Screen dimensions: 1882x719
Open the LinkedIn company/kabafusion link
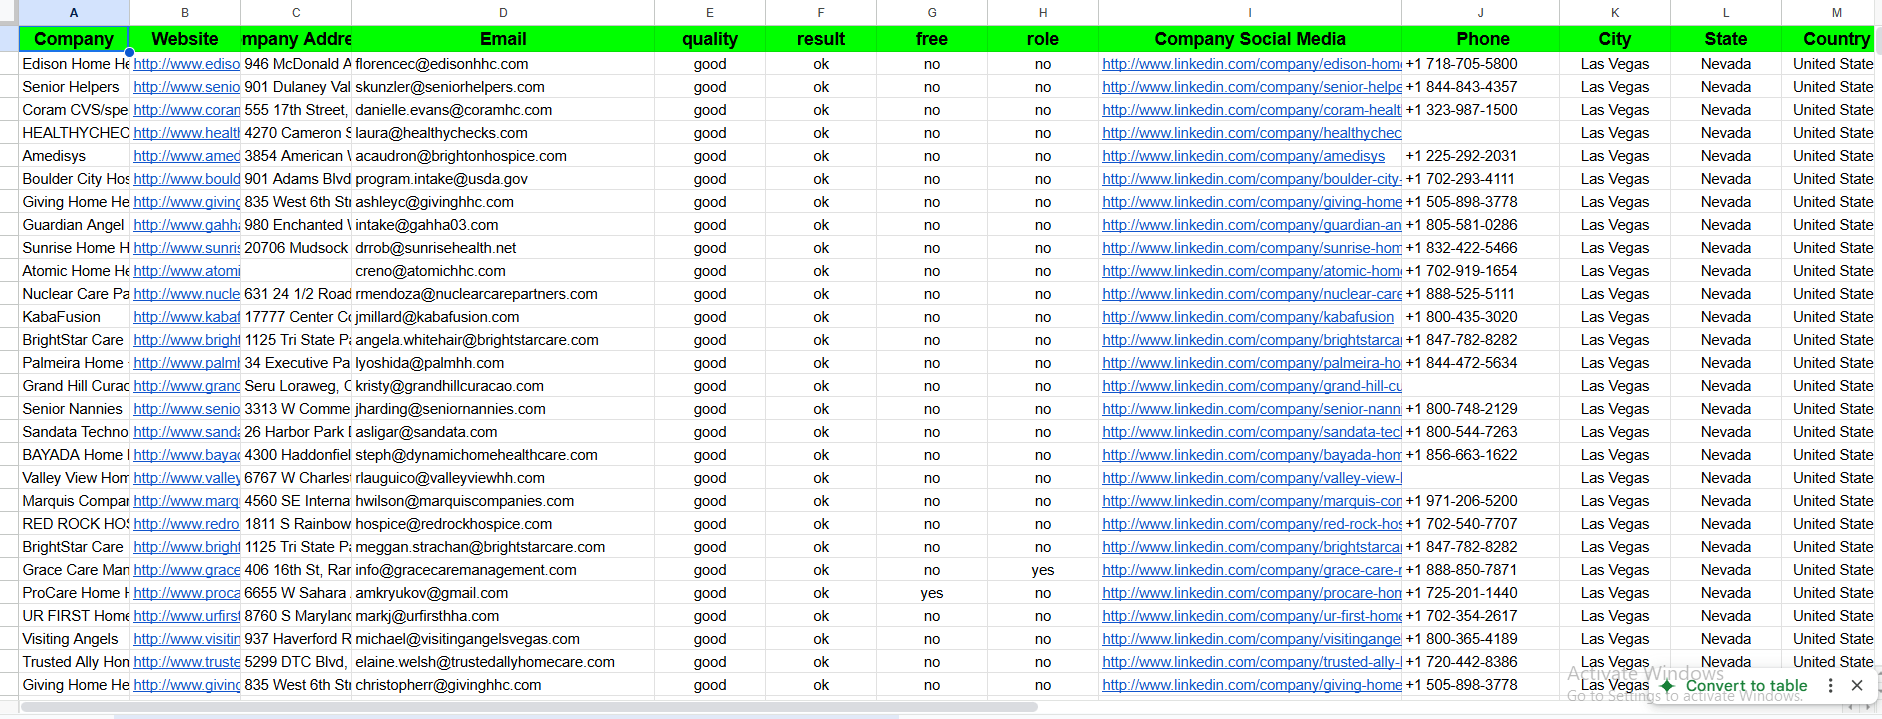(x=1248, y=317)
